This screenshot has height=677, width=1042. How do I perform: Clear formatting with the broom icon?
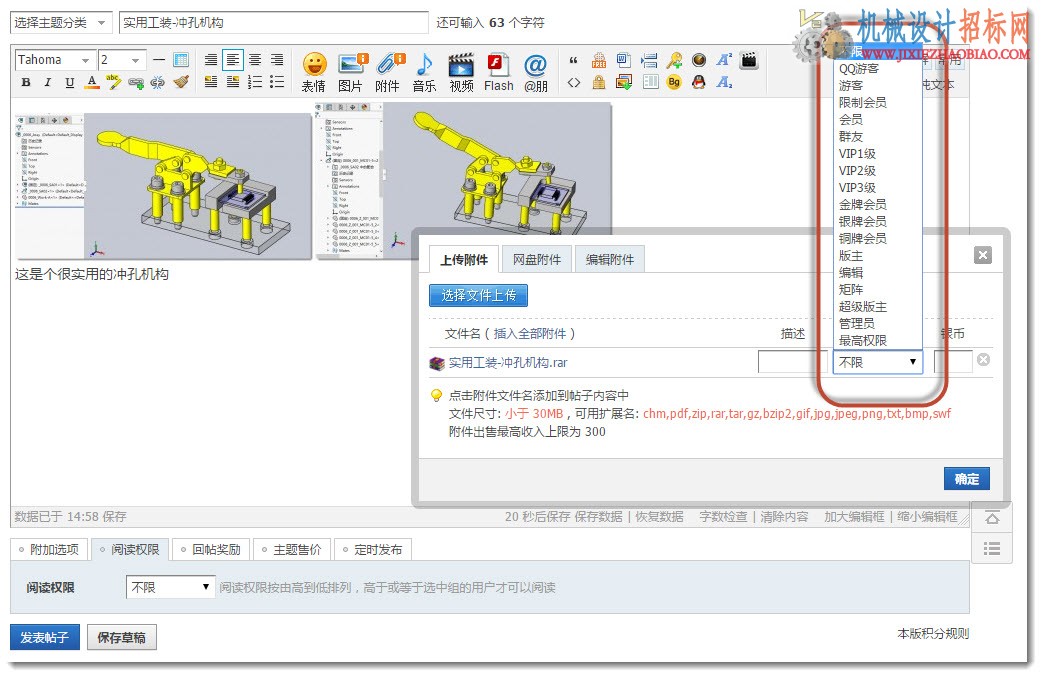point(181,82)
